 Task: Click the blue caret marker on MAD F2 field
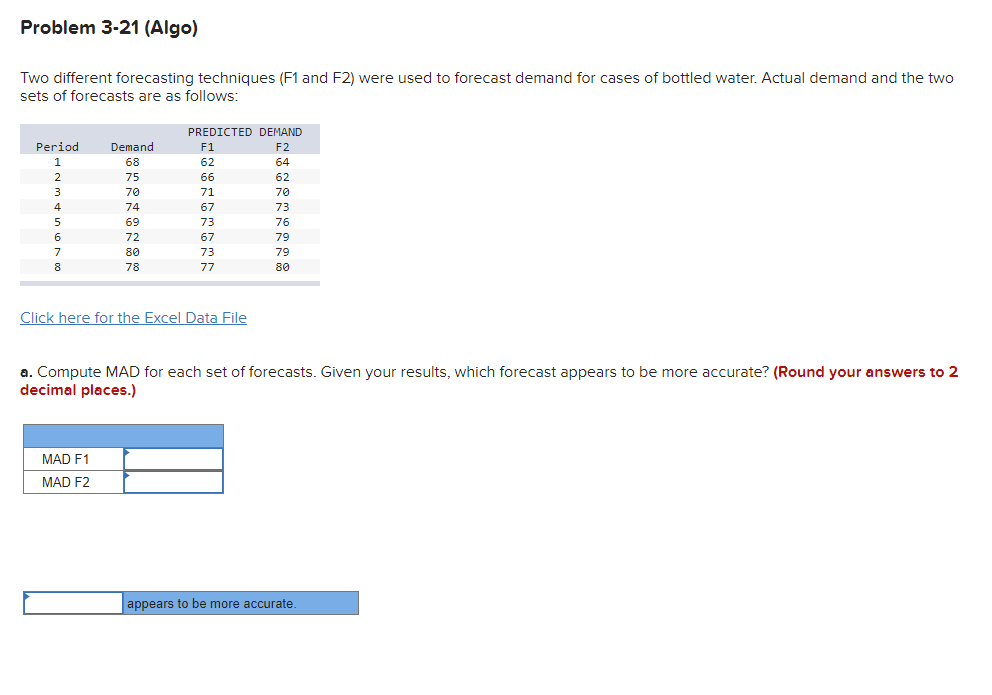click(126, 477)
